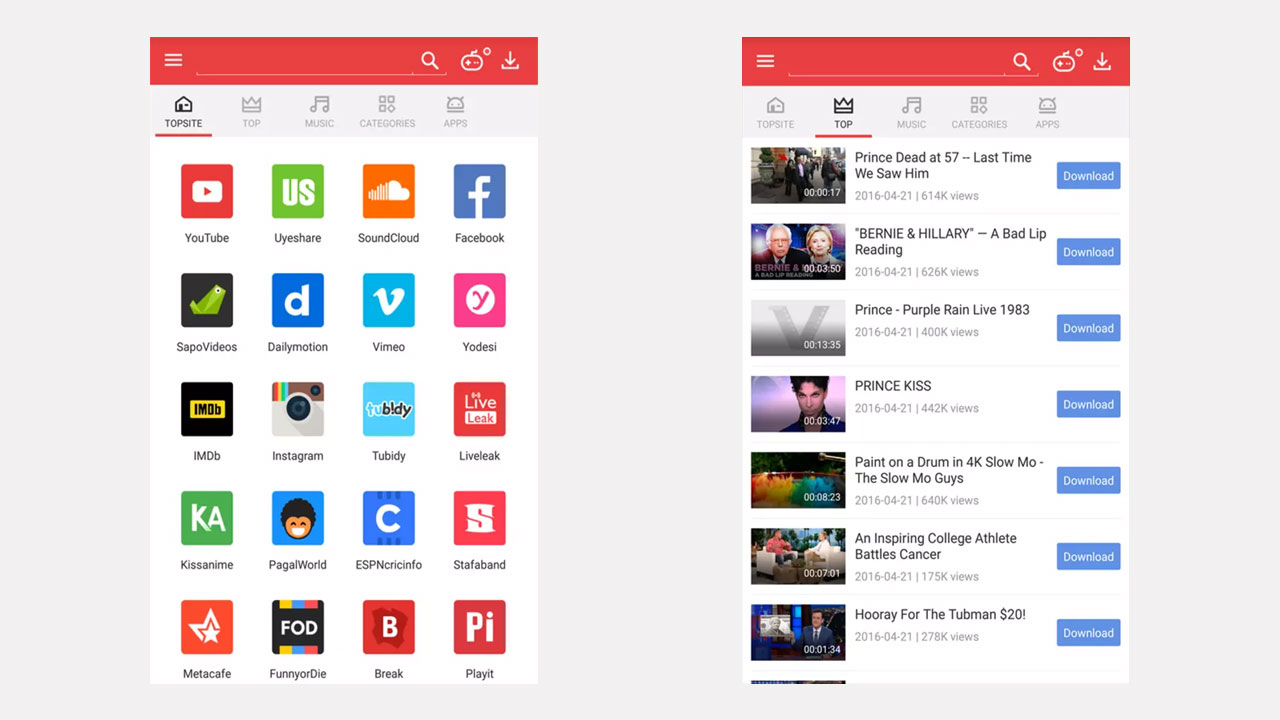Open the Metacafe site icon
This screenshot has width=1280, height=720.
tap(207, 627)
